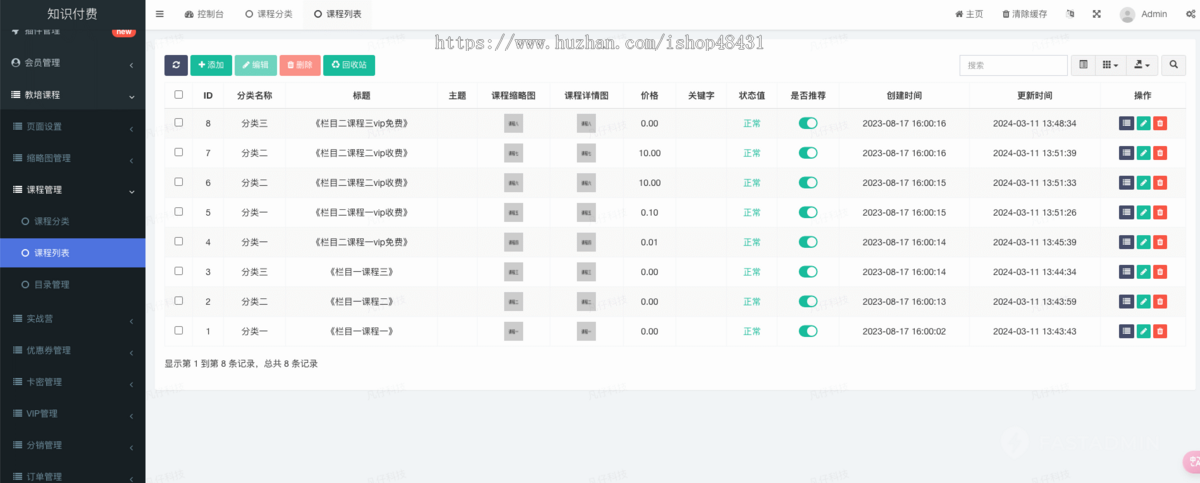The height and width of the screenshot is (483, 1200).
Task: Click the fullscreen icon in top bar
Action: (1096, 14)
